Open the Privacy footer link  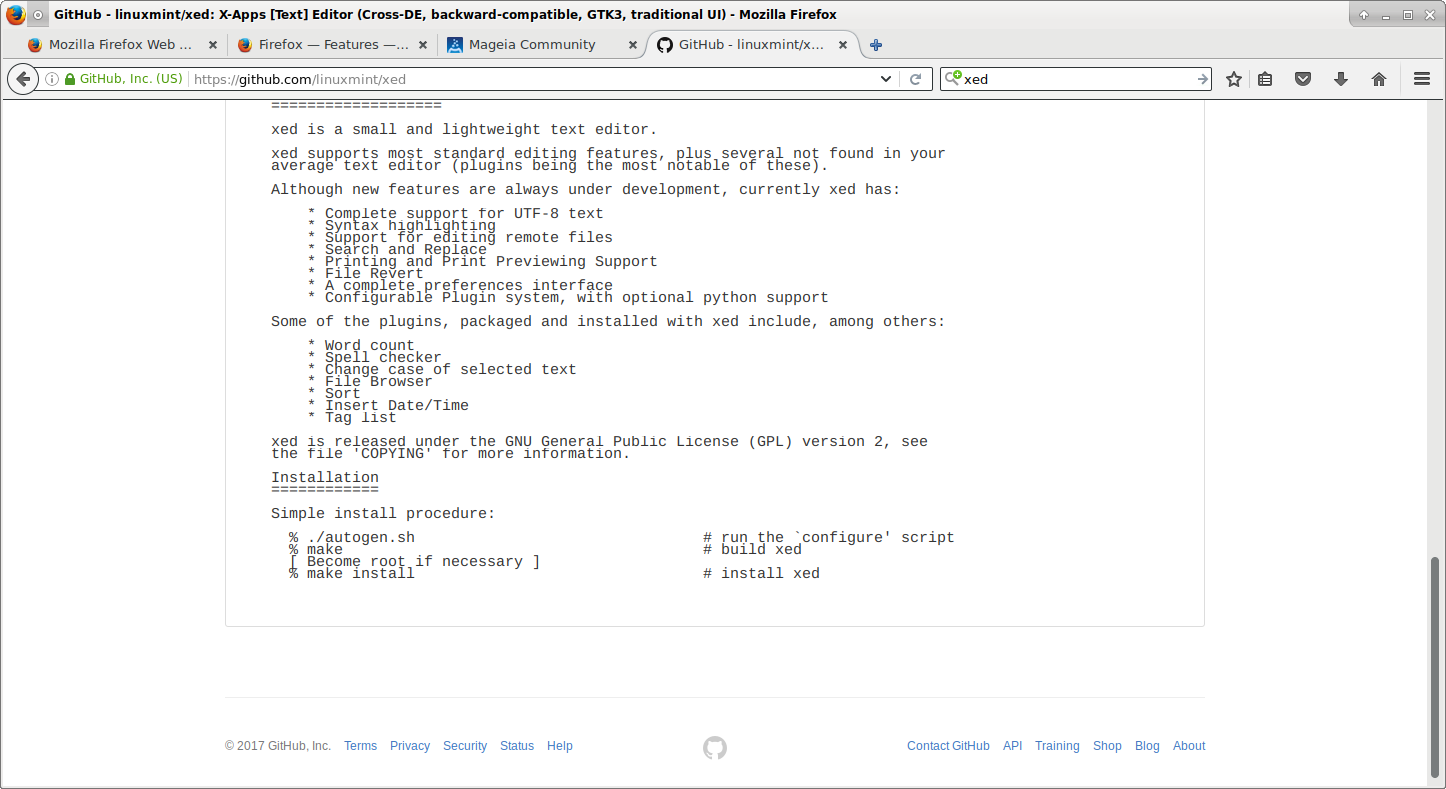pos(410,746)
